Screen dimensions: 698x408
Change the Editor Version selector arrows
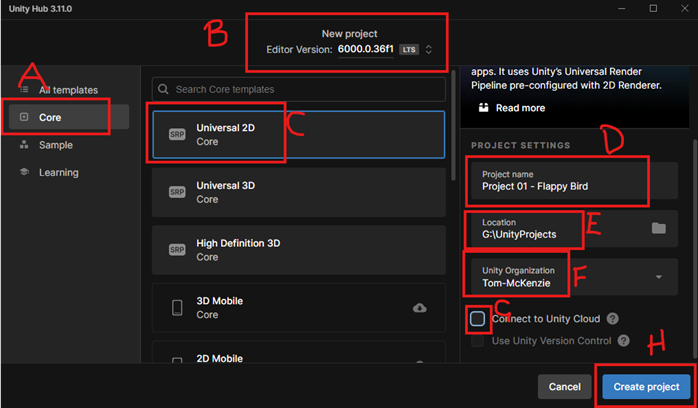[429, 49]
